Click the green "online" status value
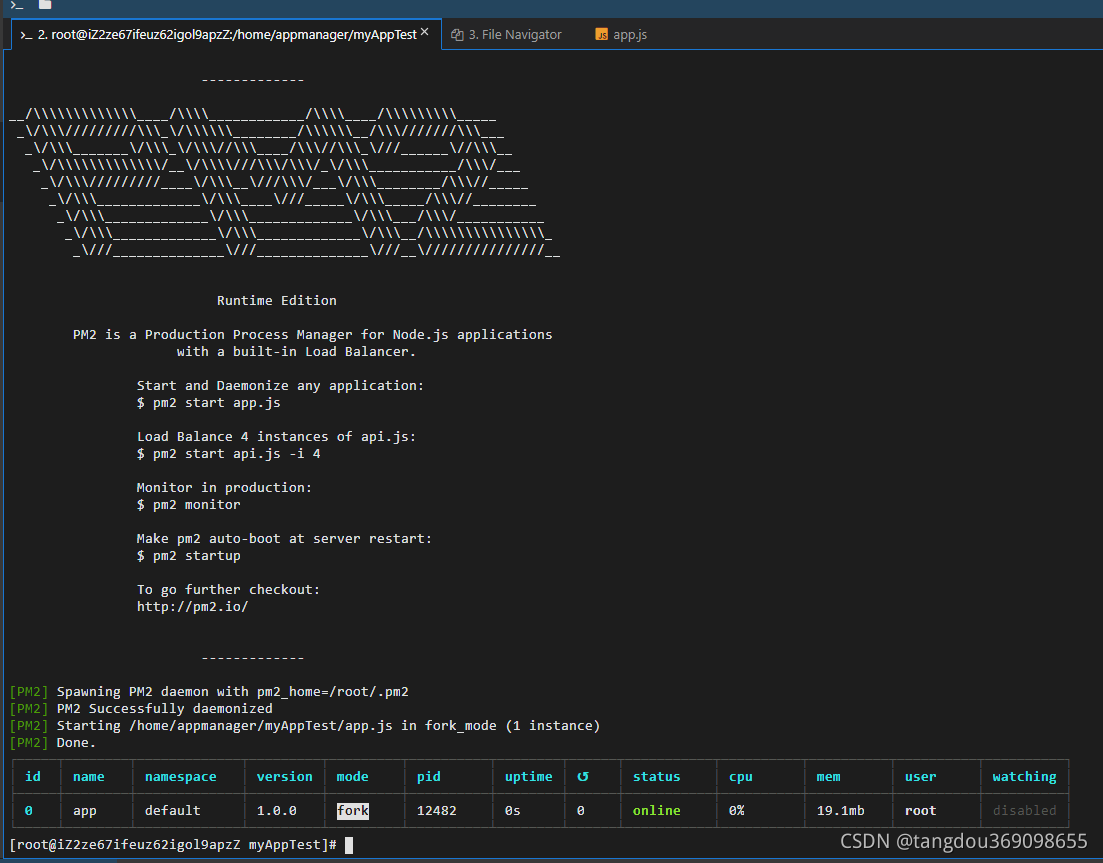 click(x=656, y=811)
